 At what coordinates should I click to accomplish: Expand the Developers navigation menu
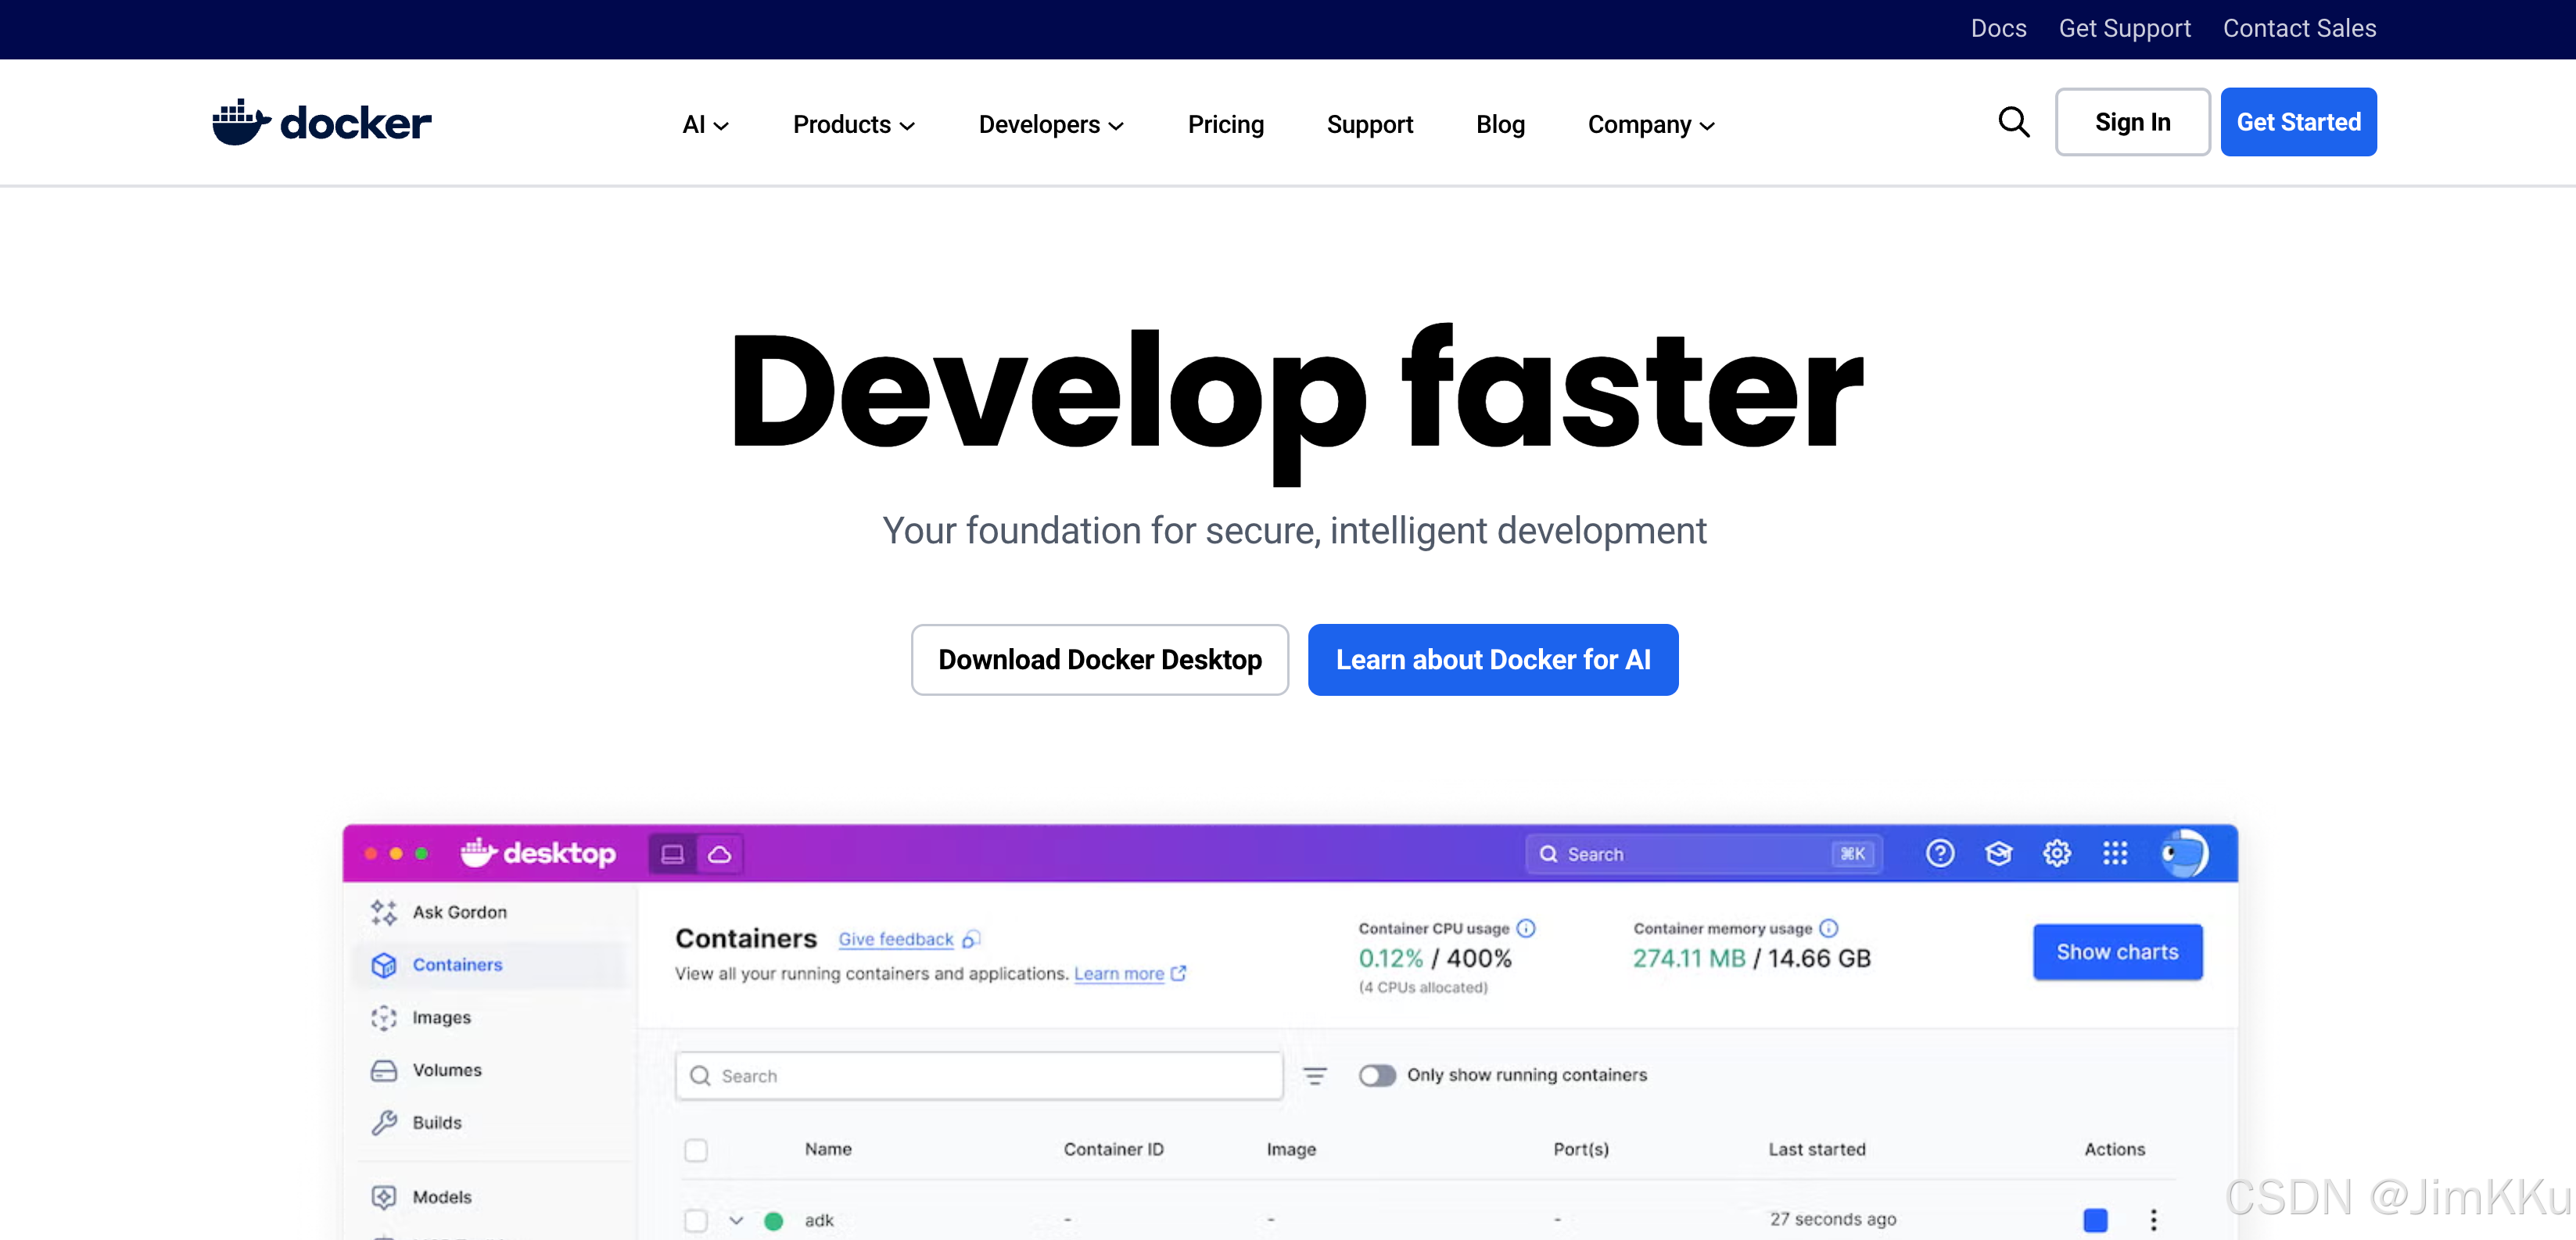[1052, 124]
